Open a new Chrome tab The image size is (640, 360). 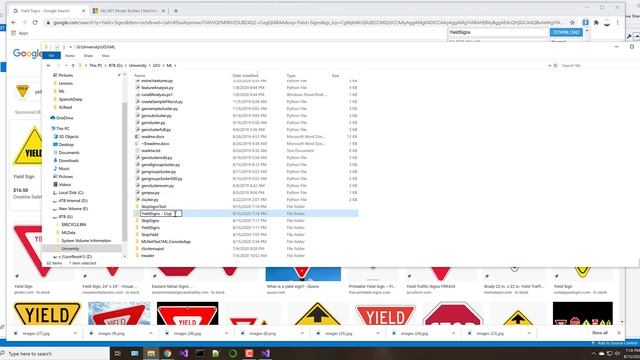tap(176, 11)
